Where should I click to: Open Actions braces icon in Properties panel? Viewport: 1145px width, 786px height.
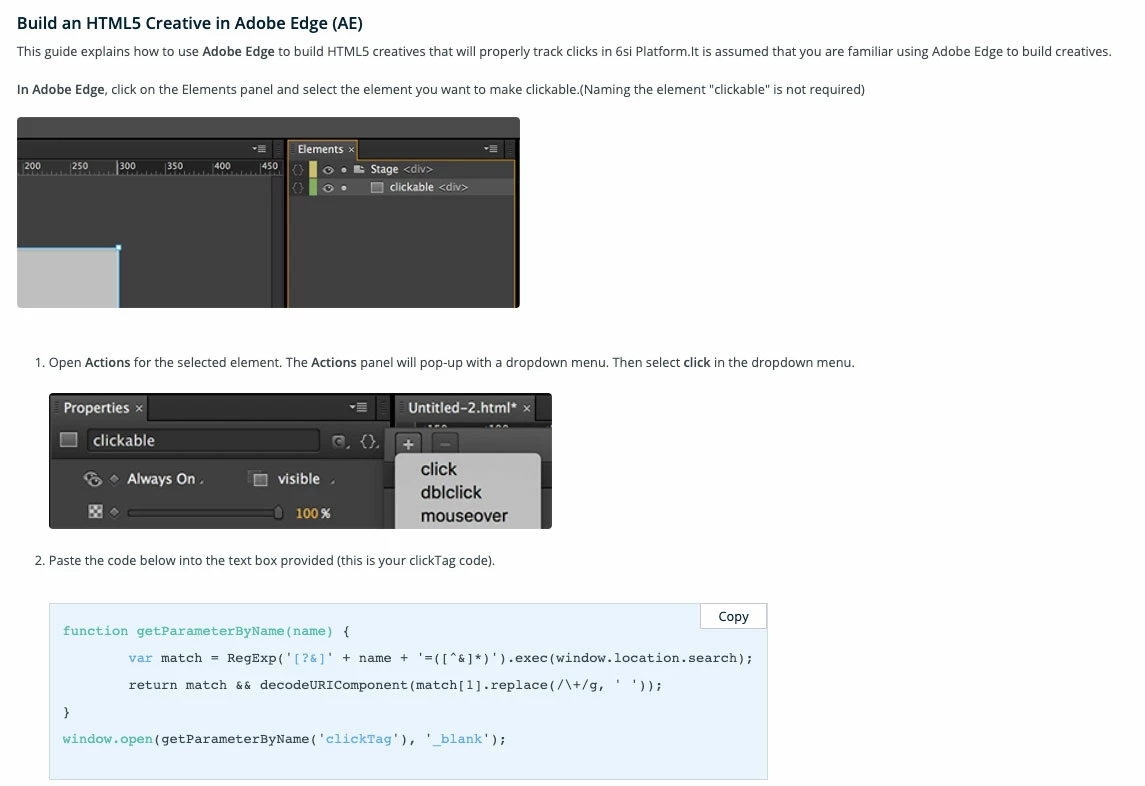pyautogui.click(x=369, y=441)
